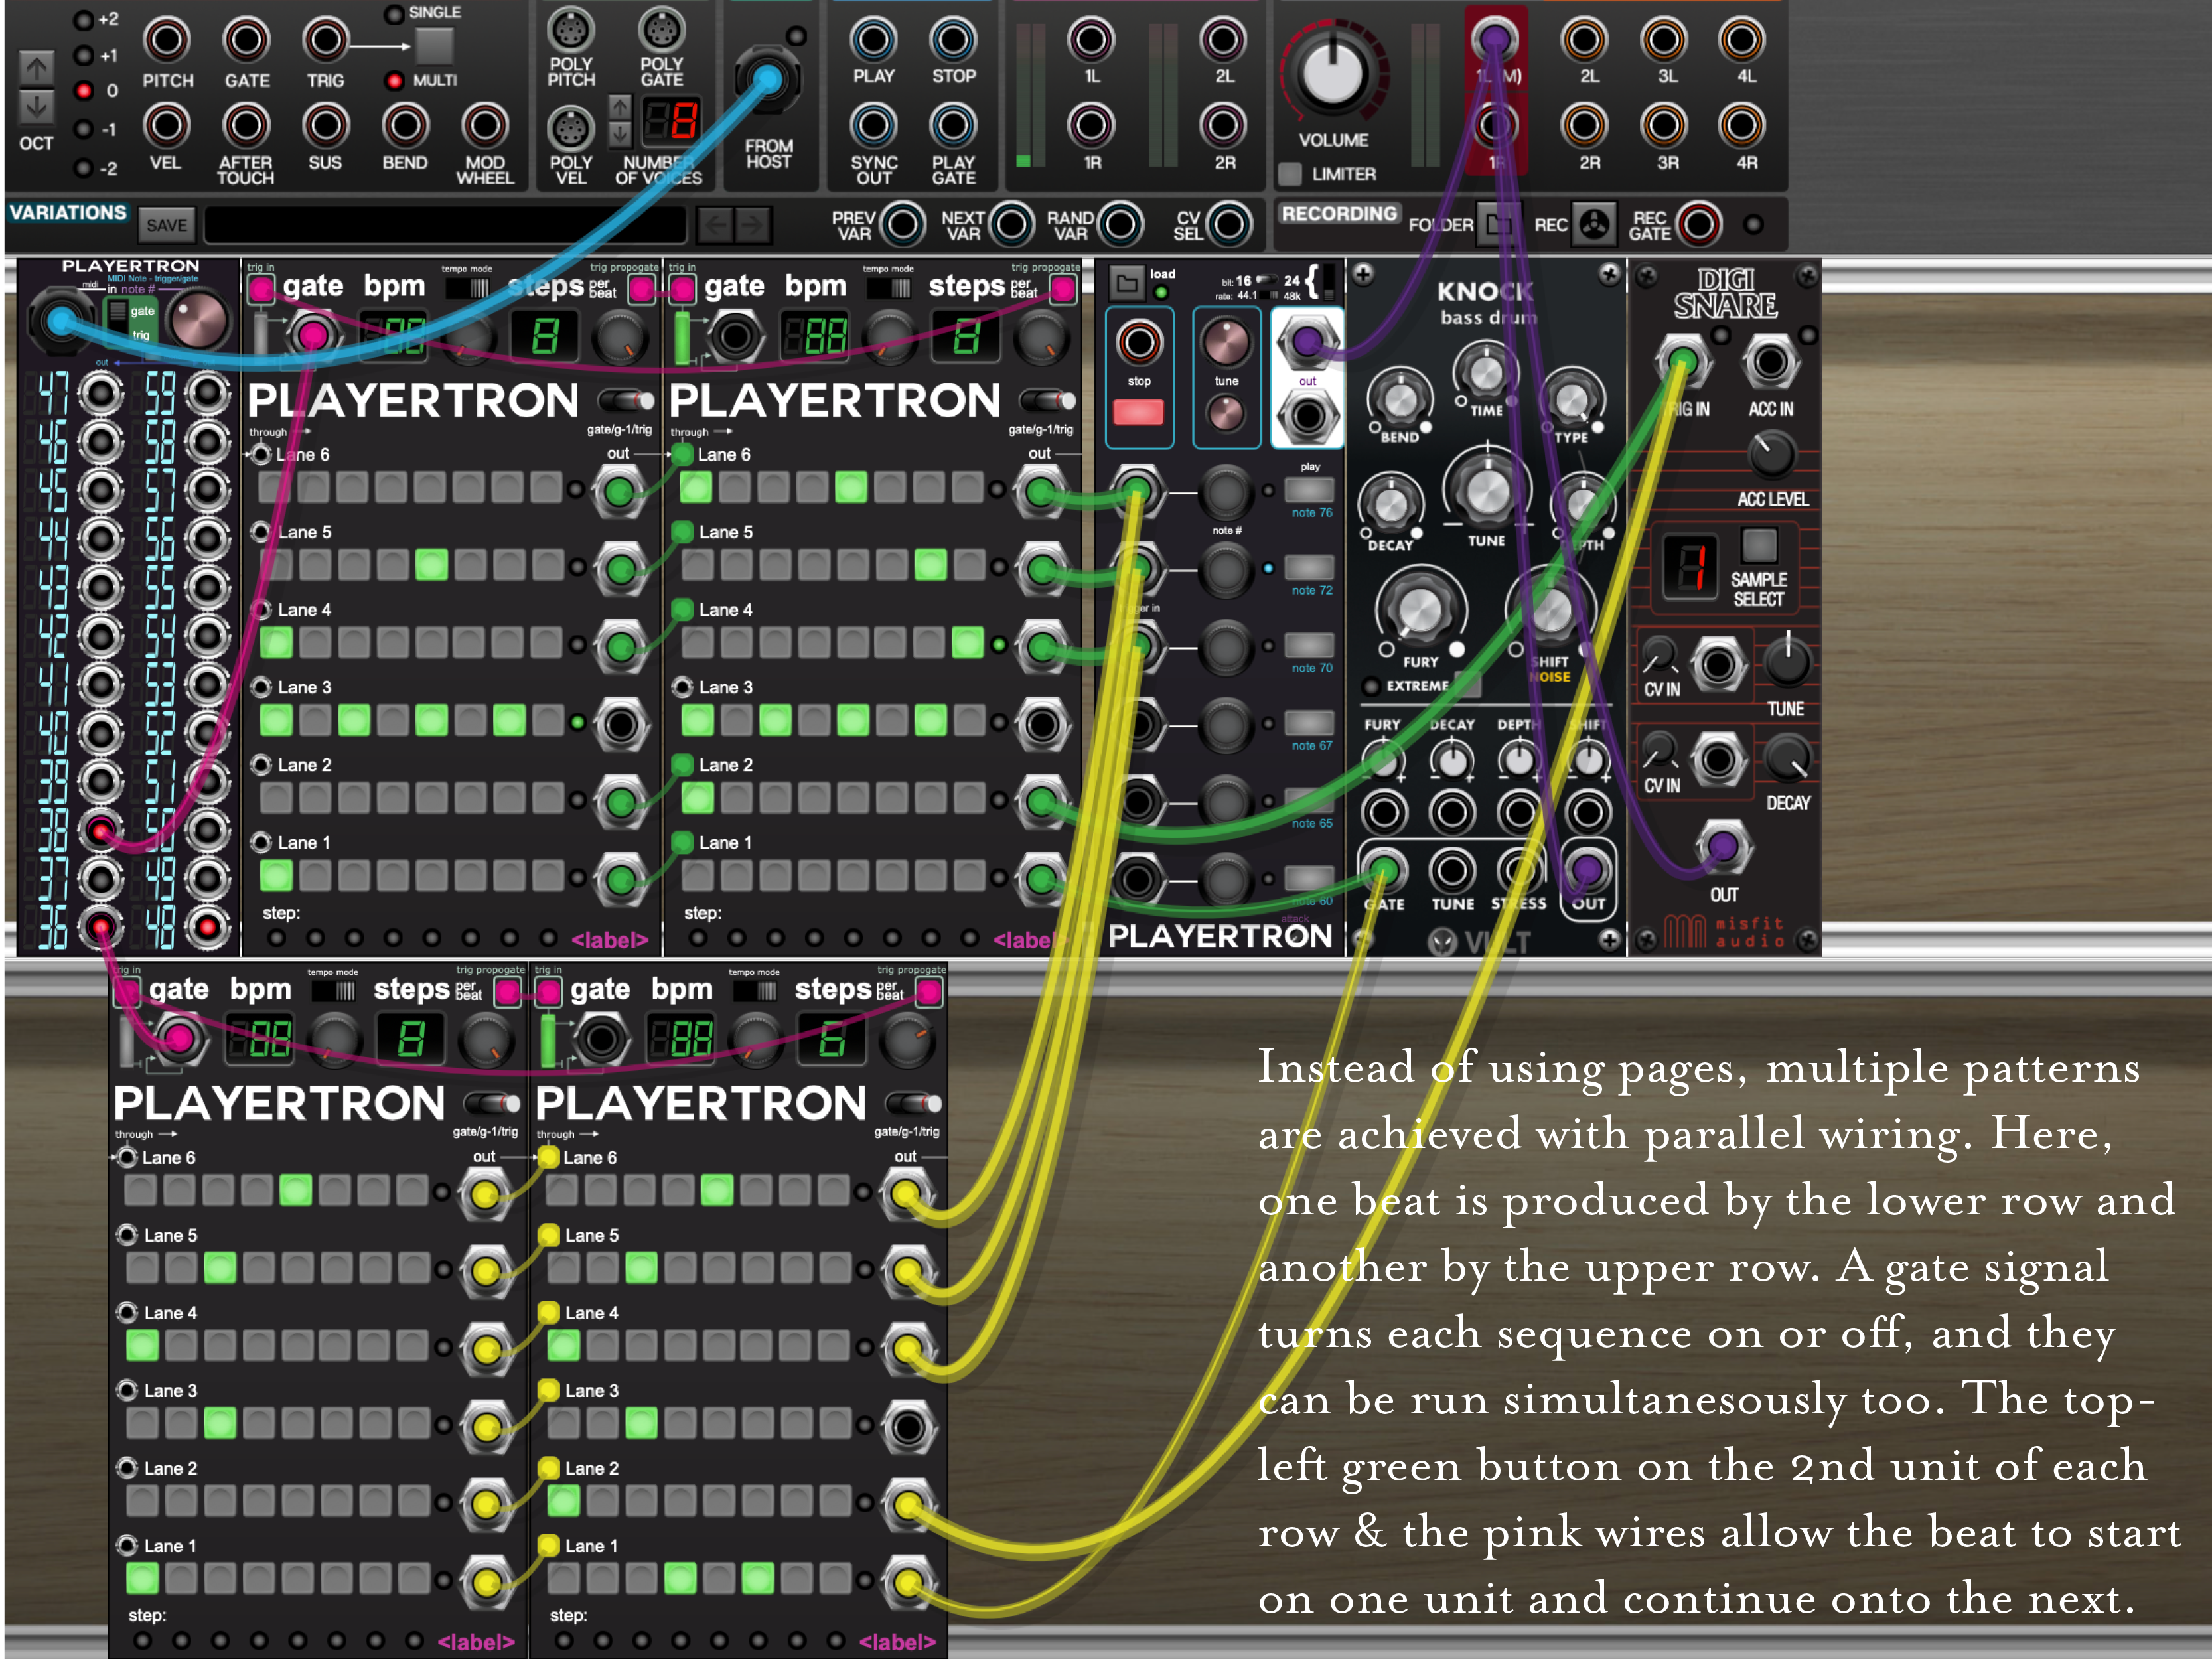This screenshot has height=1659, width=2212.
Task: Increase Number of Voices with up arrow
Action: 621,106
